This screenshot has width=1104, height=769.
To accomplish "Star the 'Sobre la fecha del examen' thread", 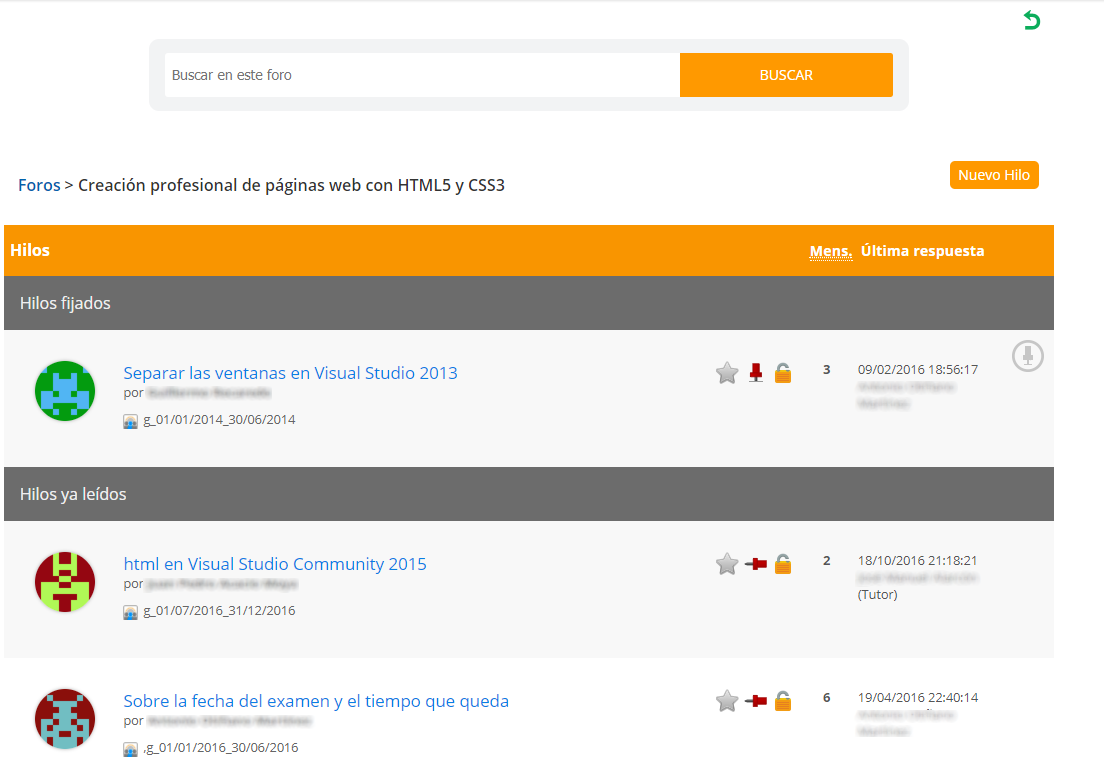I will tap(727, 701).
